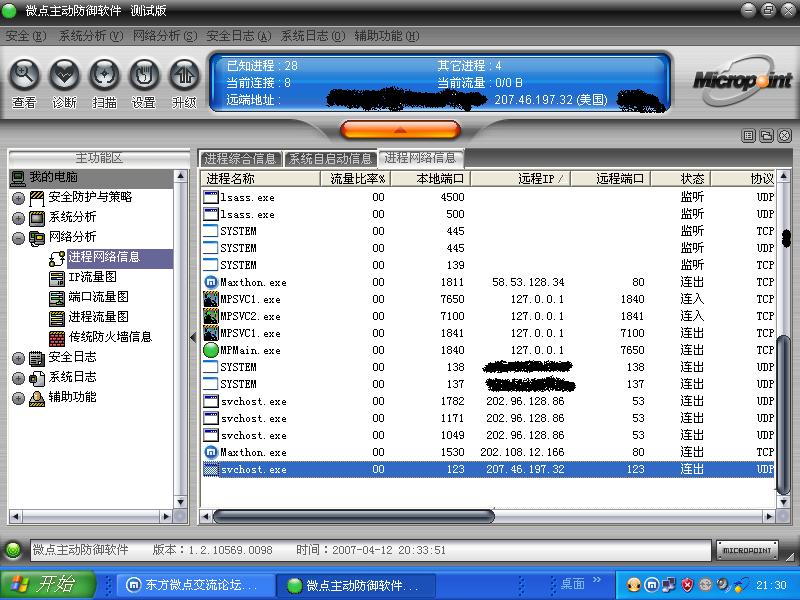The image size is (800, 600).
Task: Click the red shield tray icon
Action: [x=687, y=584]
